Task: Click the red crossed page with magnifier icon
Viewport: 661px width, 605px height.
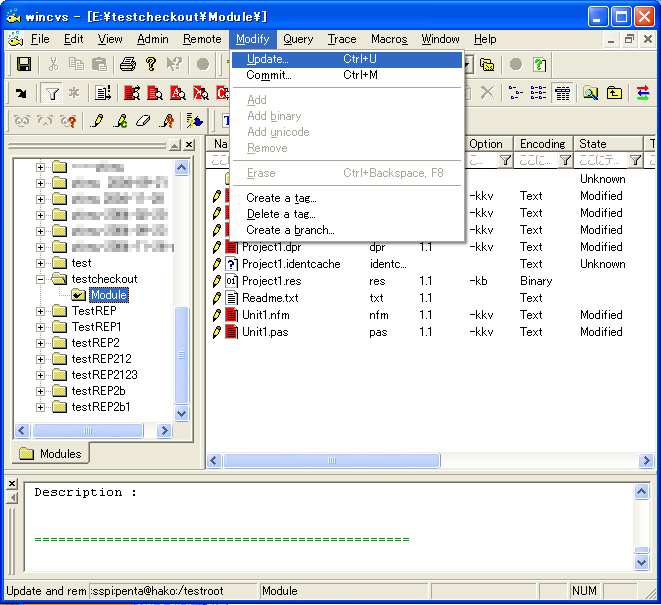Action: (201, 93)
